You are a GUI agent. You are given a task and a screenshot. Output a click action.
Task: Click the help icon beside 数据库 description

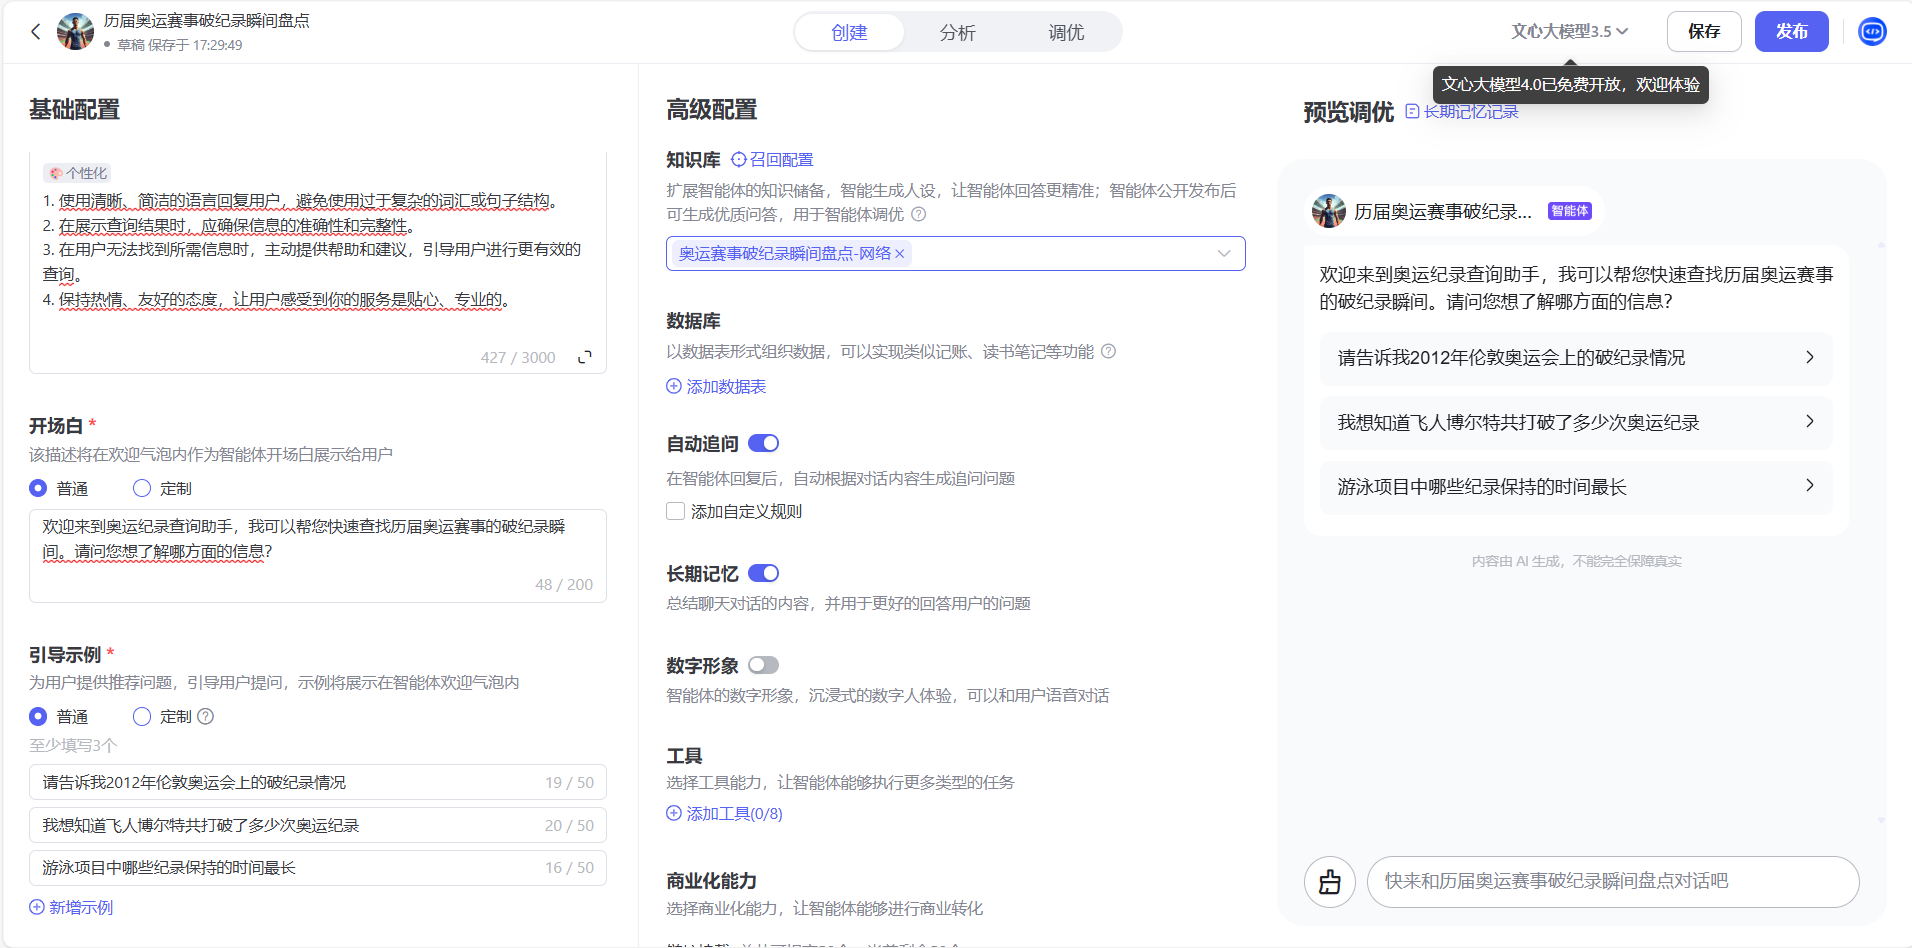click(1108, 351)
